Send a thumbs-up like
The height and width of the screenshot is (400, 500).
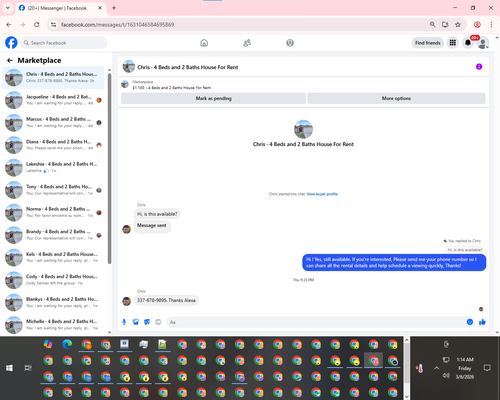coord(482,322)
